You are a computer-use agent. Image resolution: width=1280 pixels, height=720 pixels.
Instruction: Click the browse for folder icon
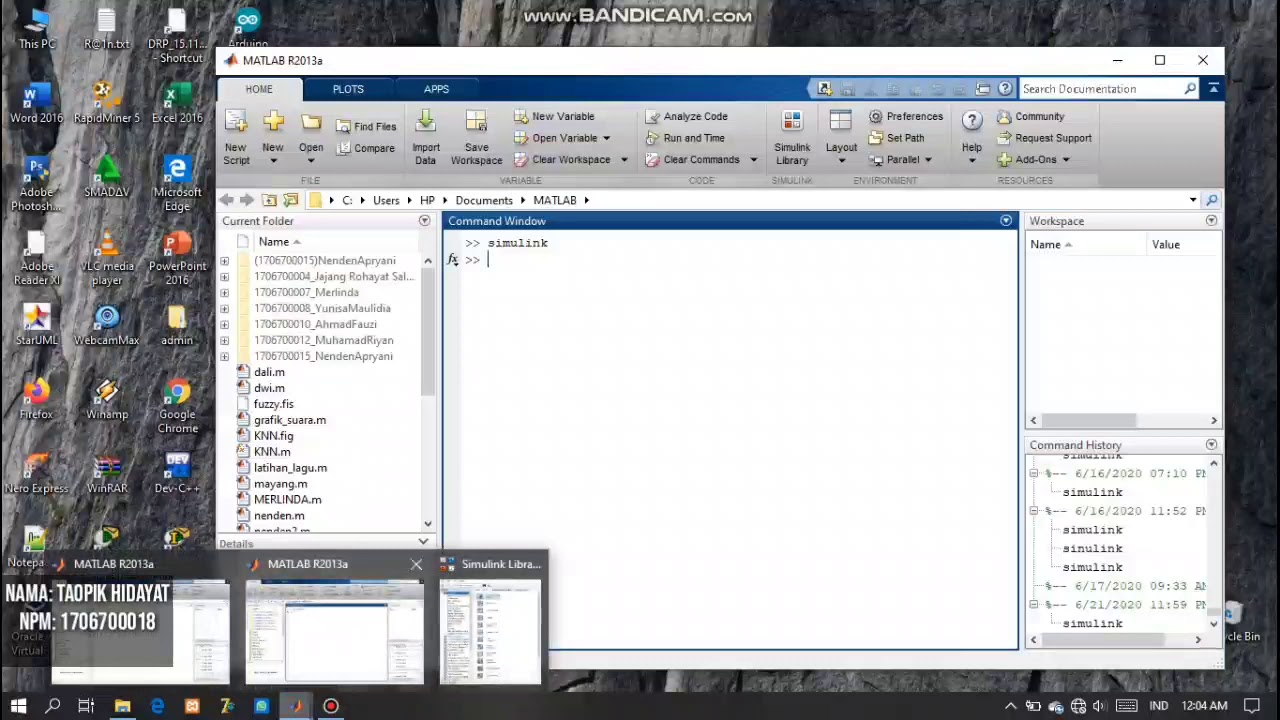coord(291,200)
